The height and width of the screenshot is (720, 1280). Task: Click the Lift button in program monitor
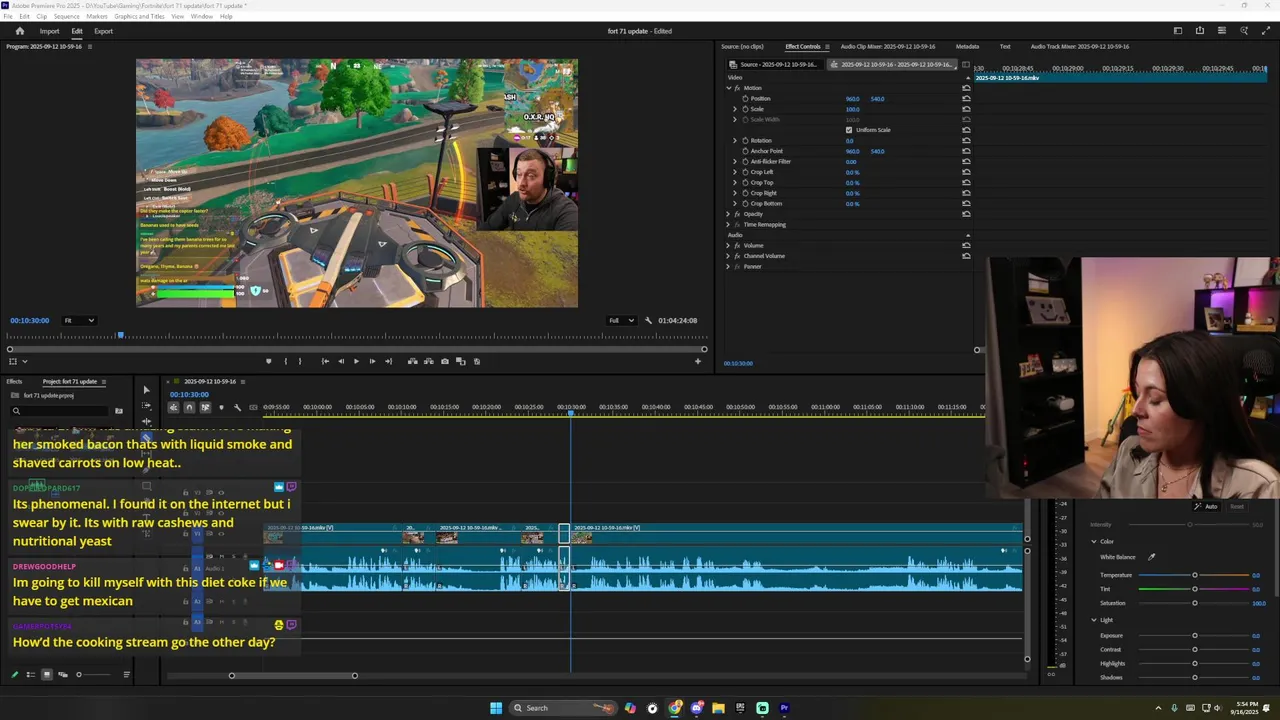[413, 361]
